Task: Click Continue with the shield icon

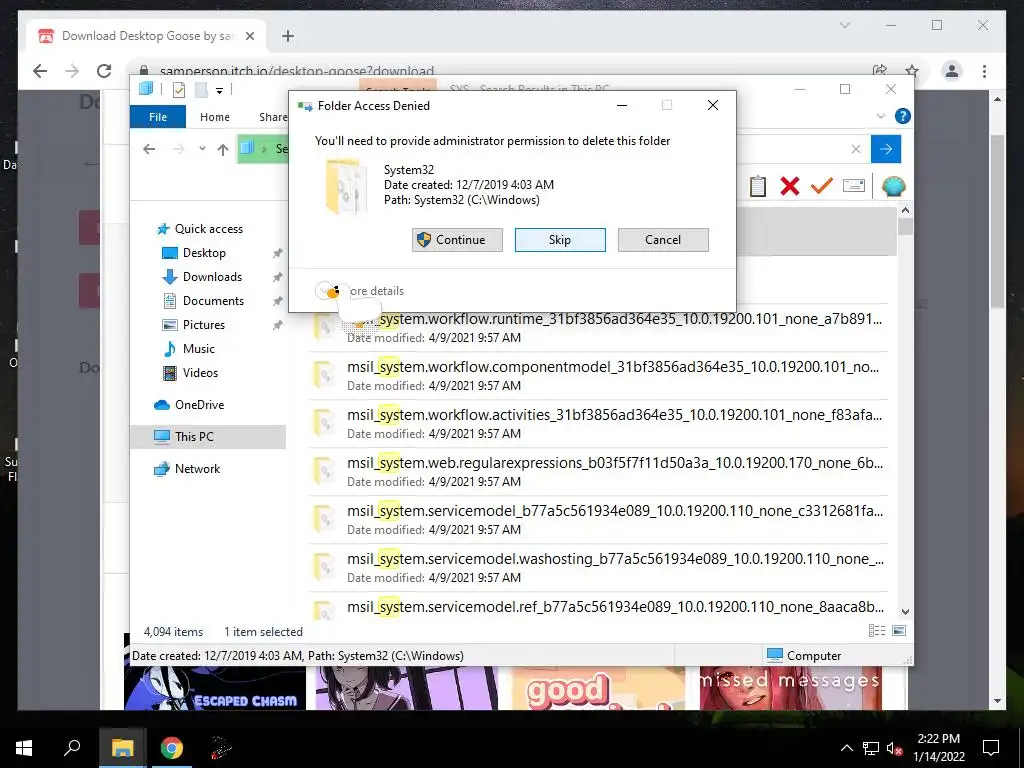Action: [x=457, y=240]
